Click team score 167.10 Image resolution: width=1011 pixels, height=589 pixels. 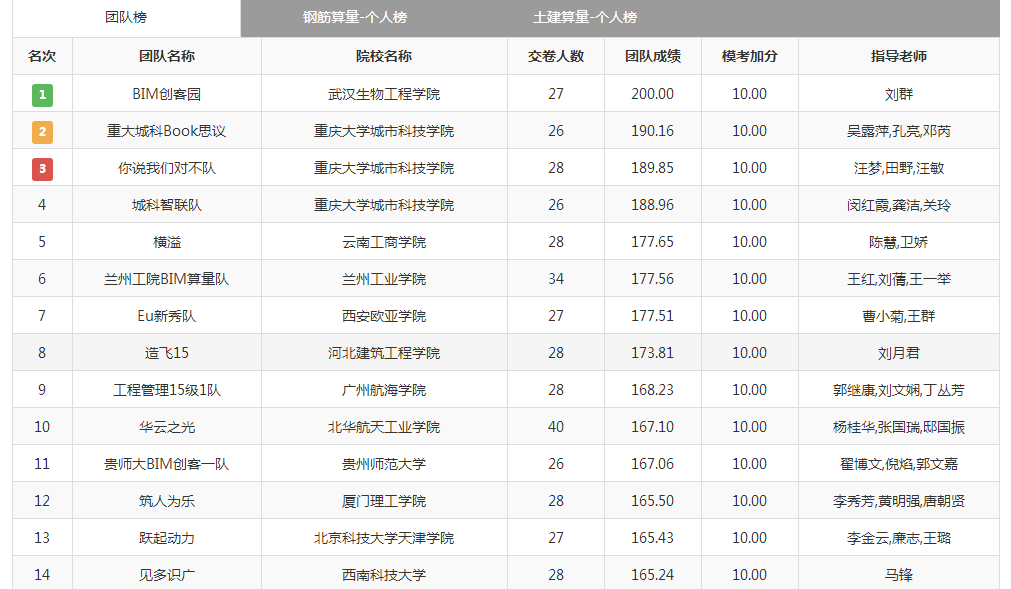pos(653,427)
